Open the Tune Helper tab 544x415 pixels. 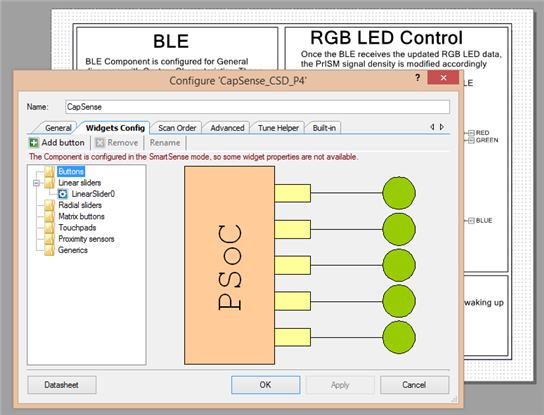[x=278, y=128]
